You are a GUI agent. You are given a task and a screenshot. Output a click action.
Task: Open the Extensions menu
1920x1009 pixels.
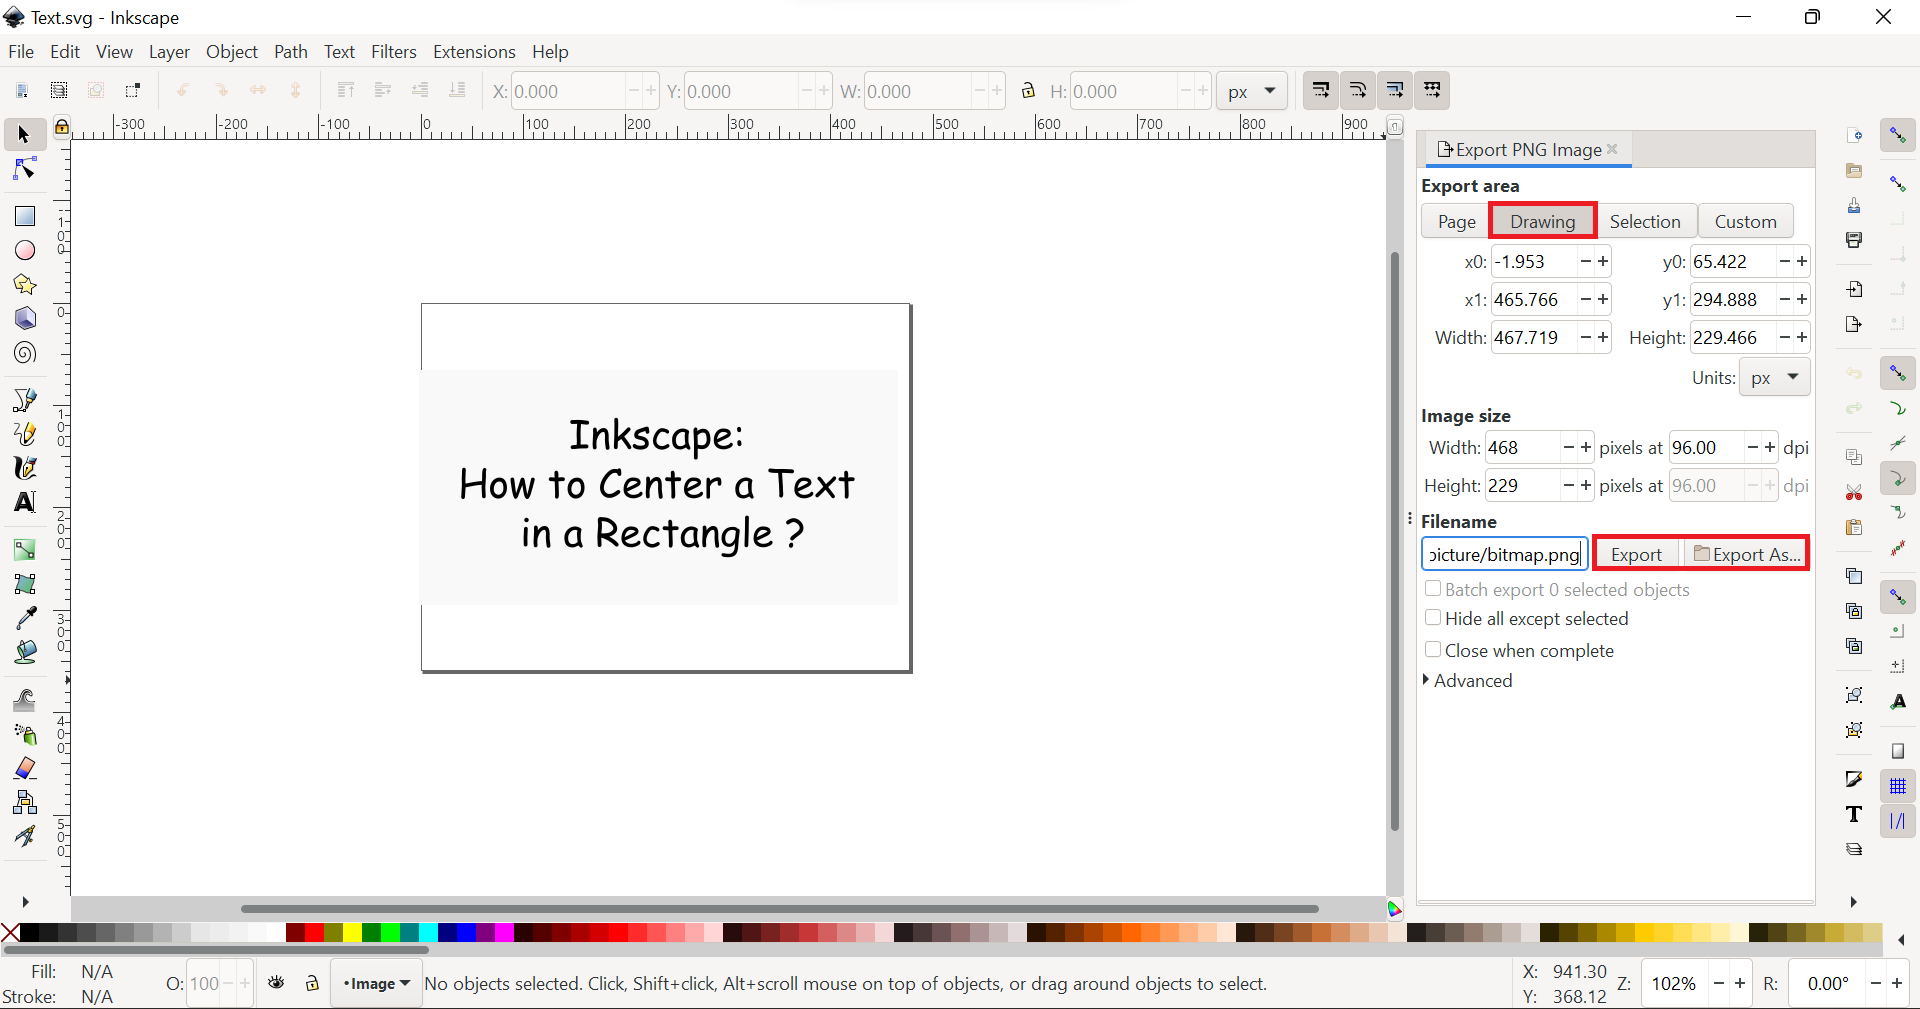pos(474,52)
